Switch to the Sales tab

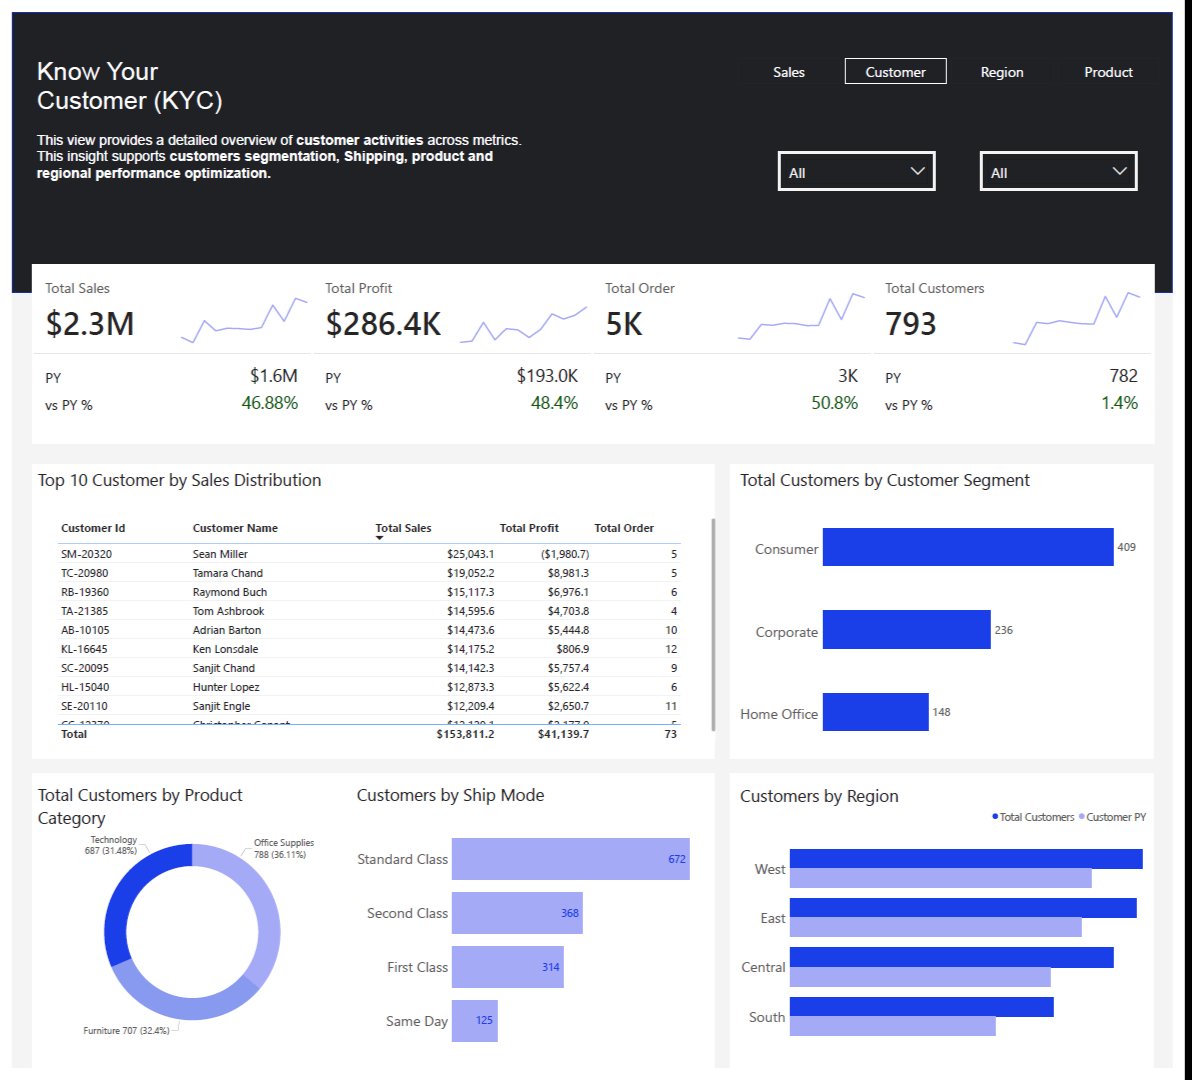point(788,71)
